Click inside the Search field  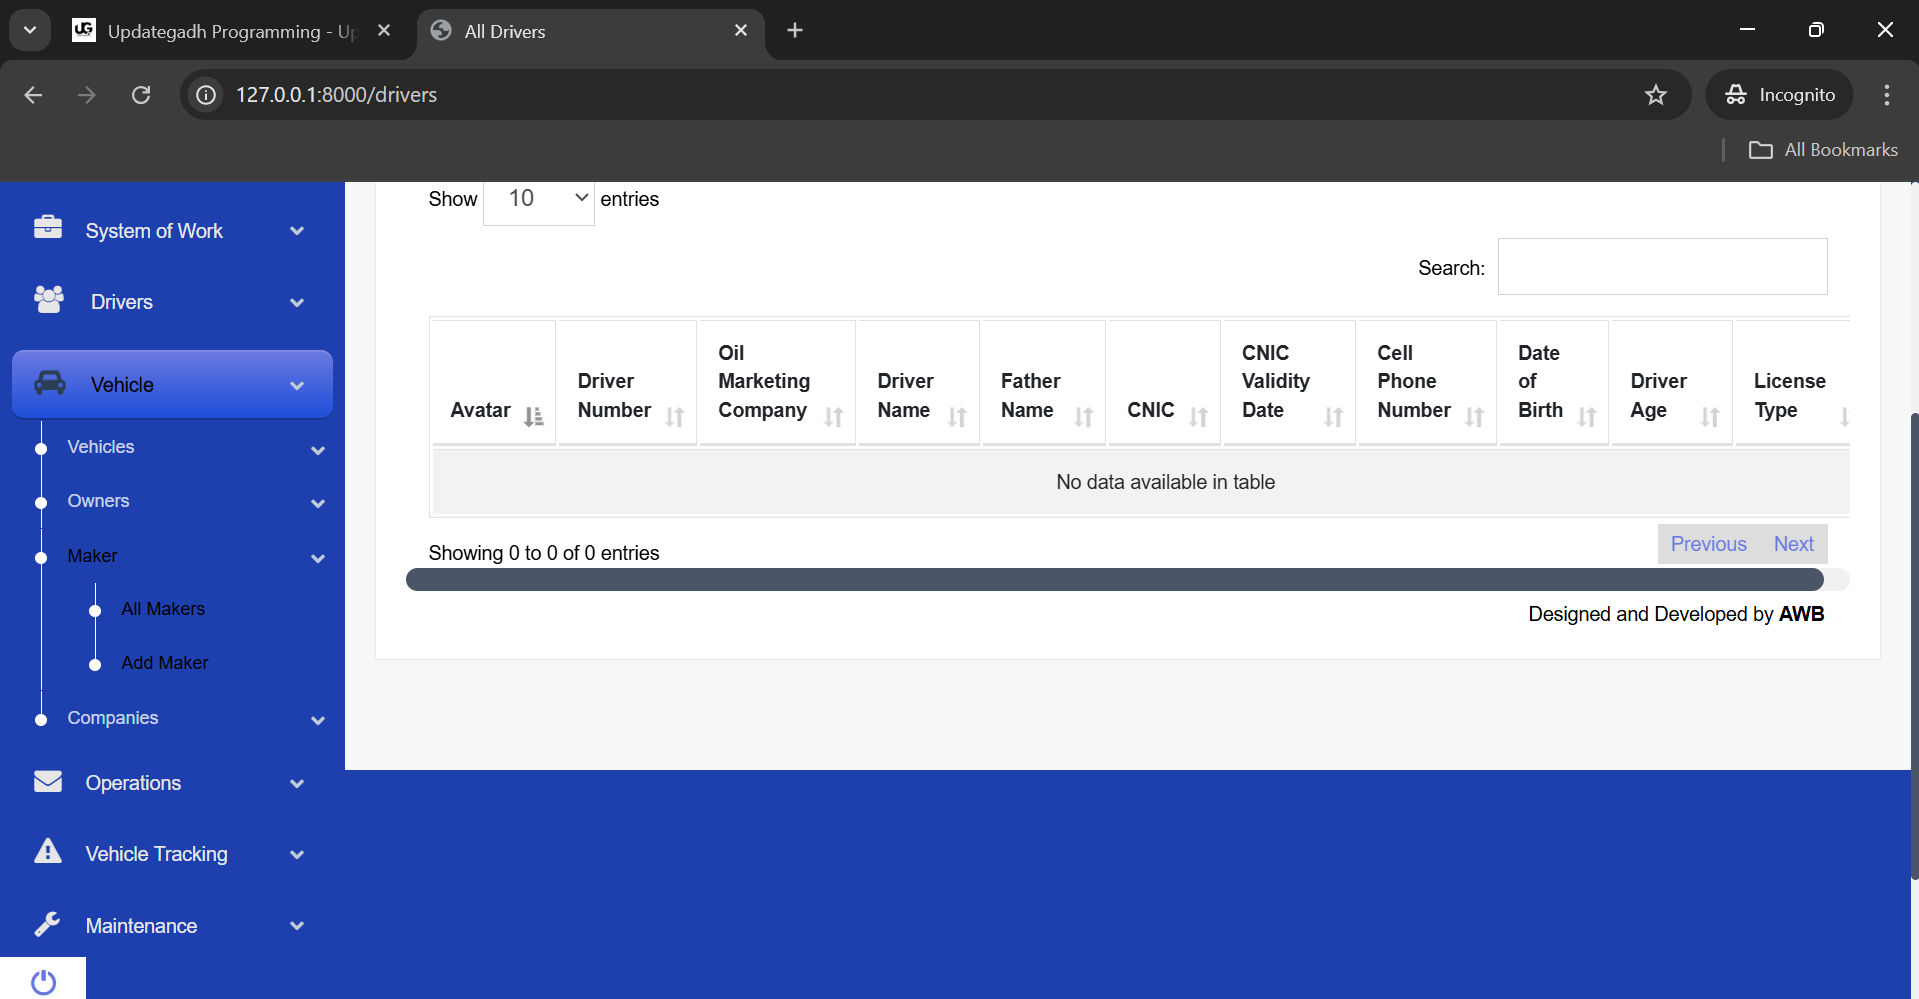[1661, 266]
